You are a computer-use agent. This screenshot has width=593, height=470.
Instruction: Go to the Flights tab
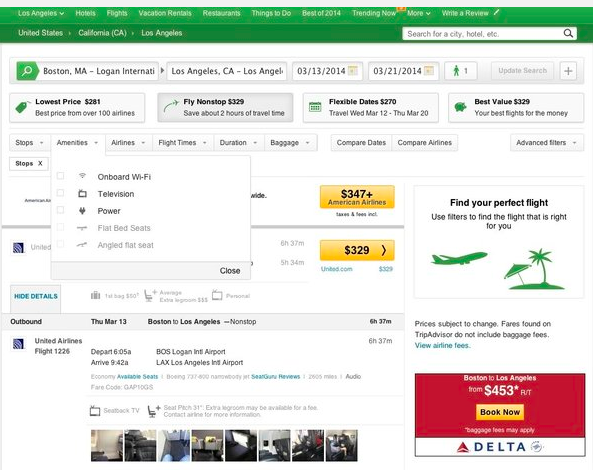pos(117,13)
